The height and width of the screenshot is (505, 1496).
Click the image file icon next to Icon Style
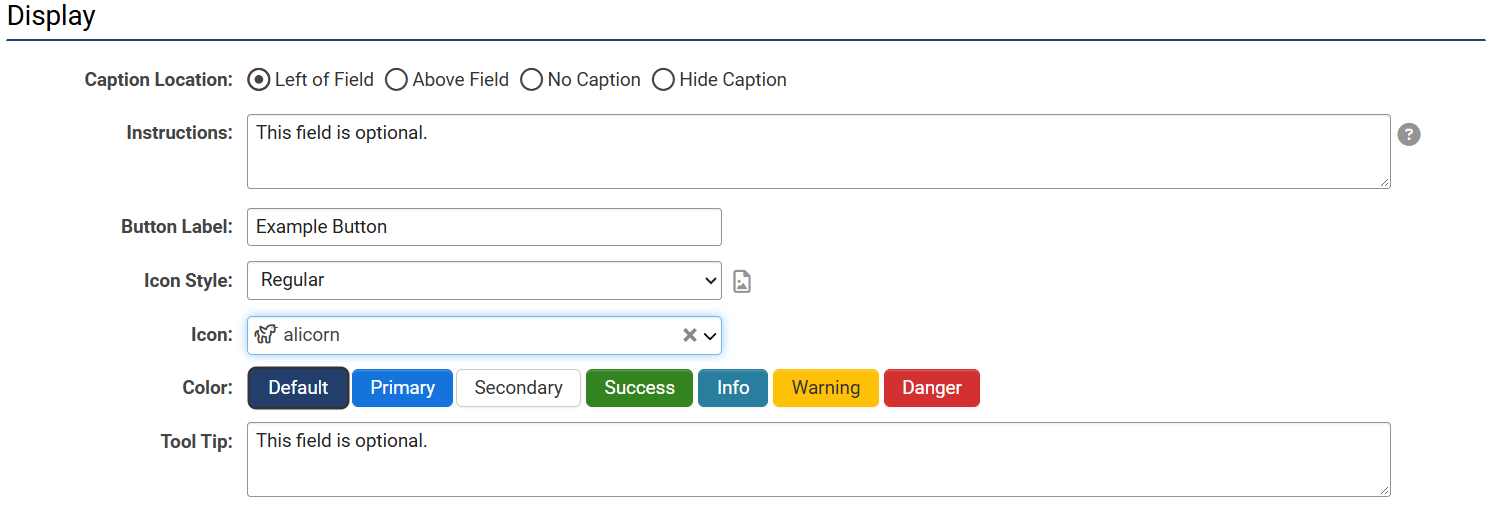click(742, 281)
